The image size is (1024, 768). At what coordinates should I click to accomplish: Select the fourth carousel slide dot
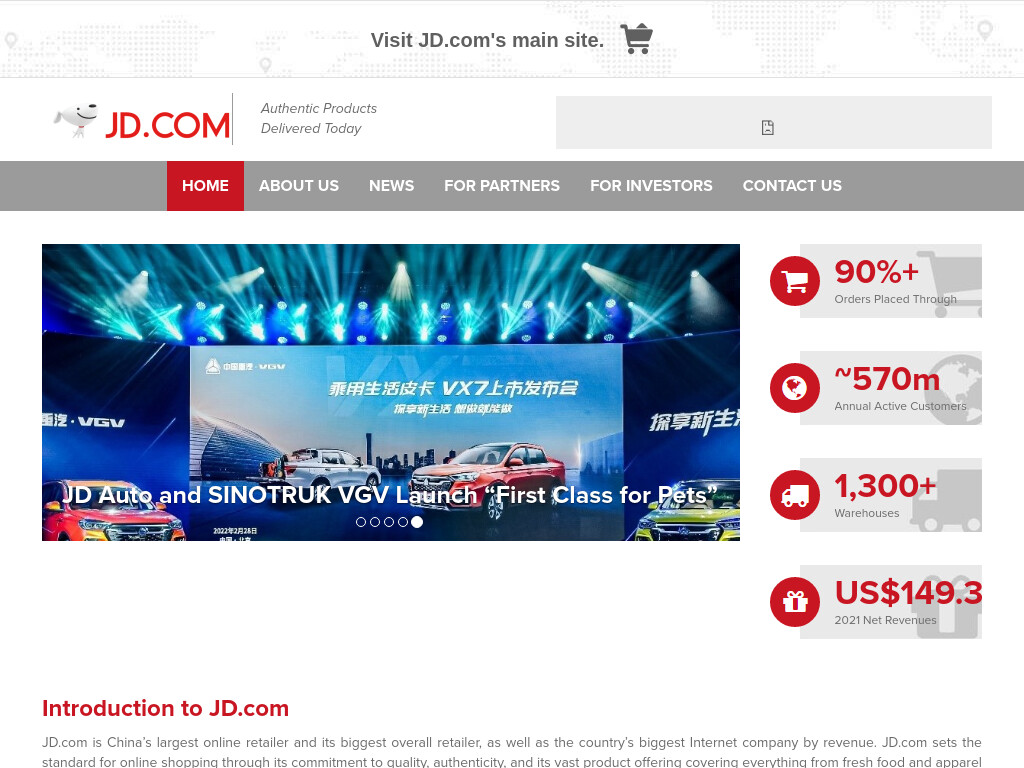click(x=403, y=522)
